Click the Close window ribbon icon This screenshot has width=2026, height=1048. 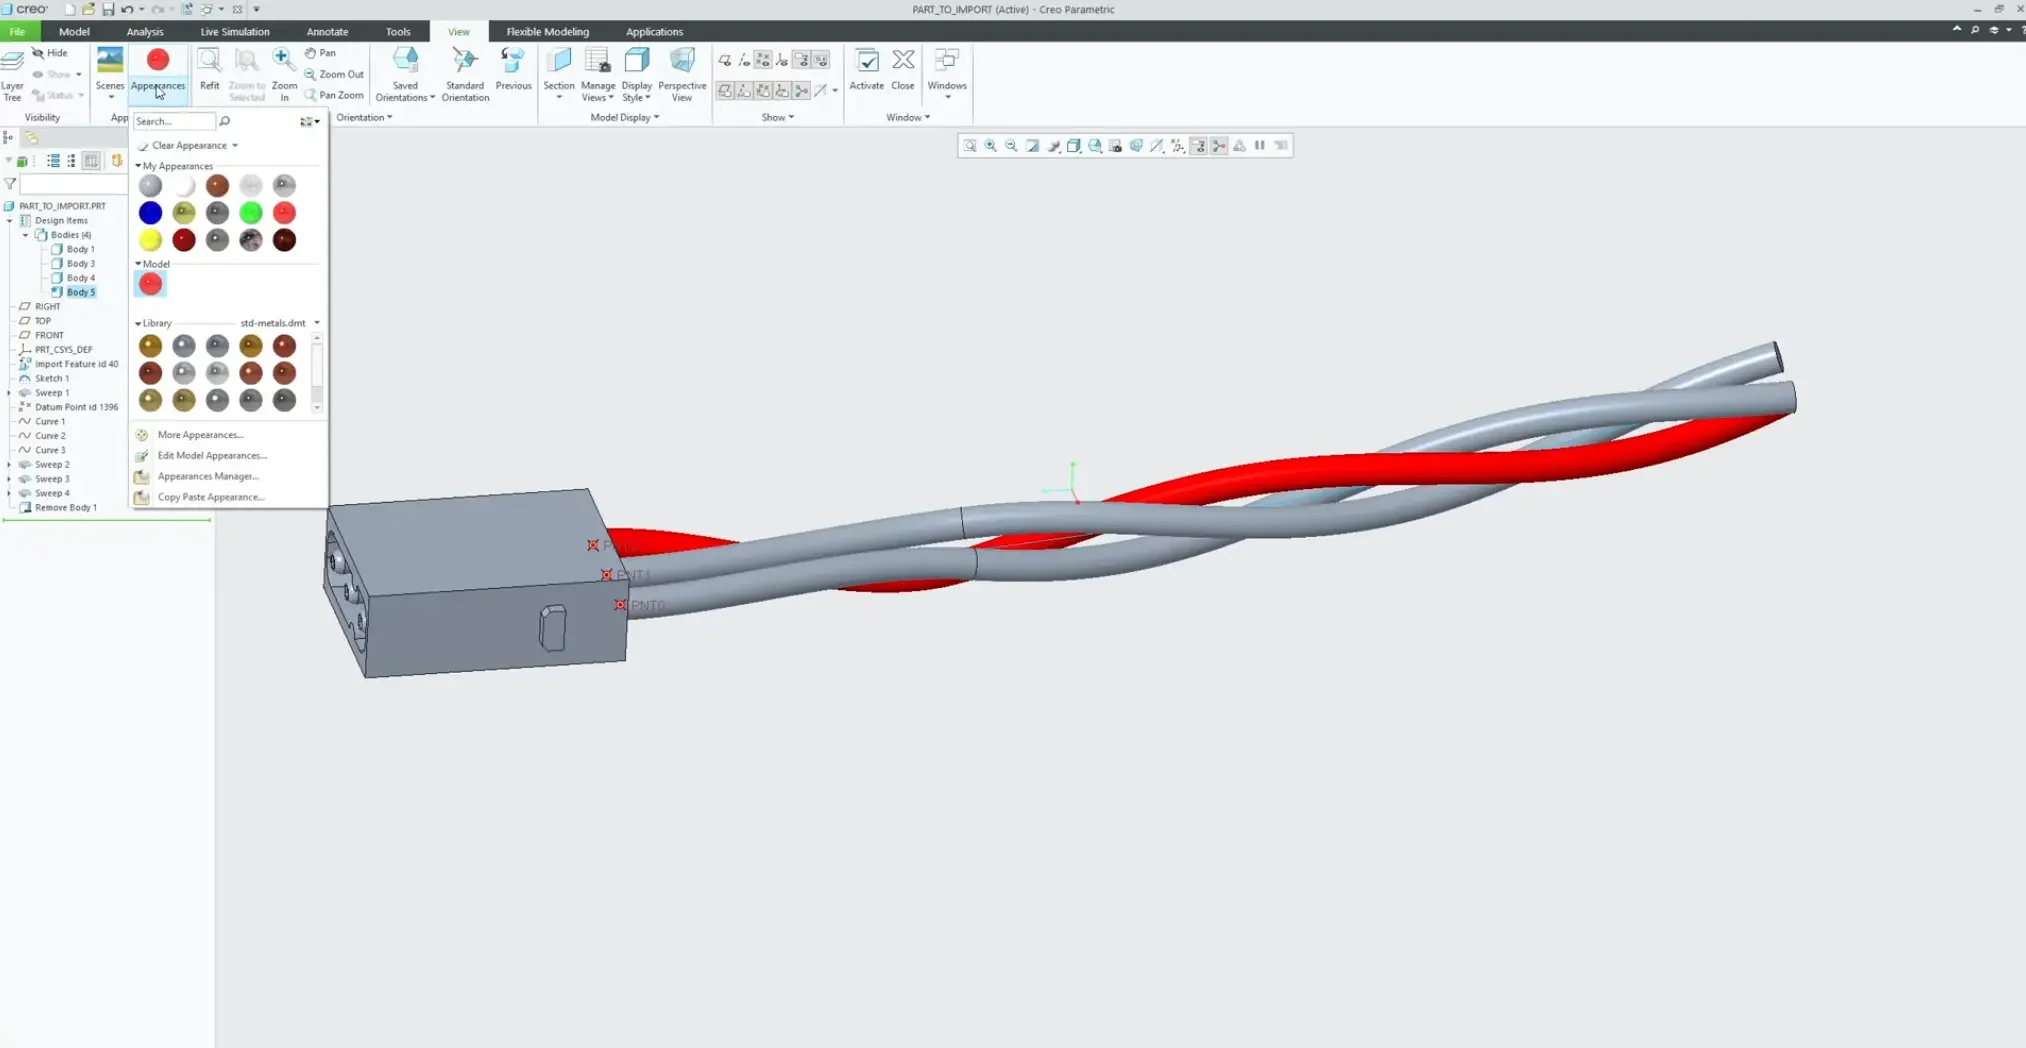click(903, 61)
